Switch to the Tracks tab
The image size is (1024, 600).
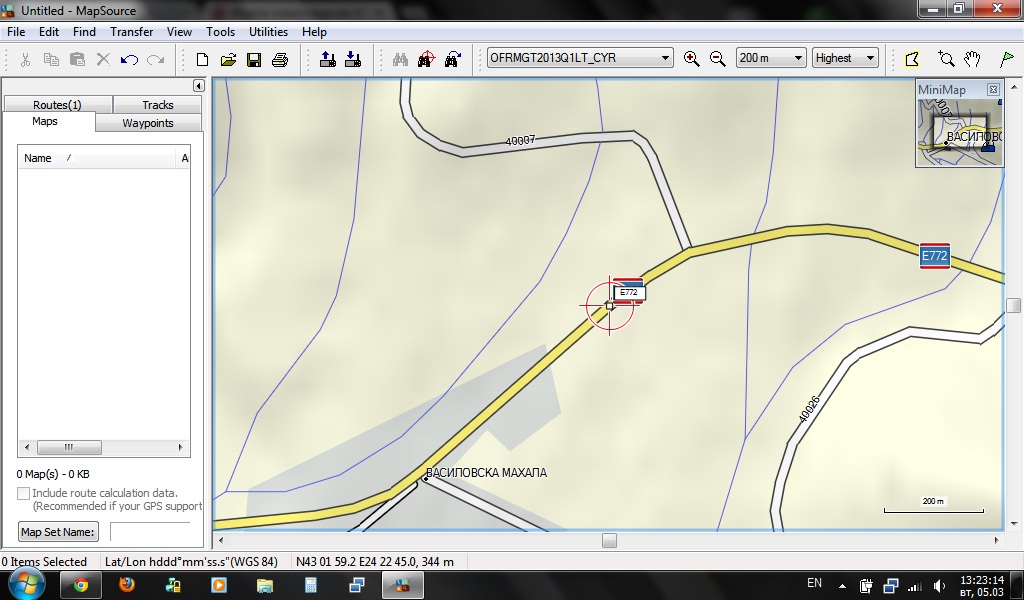tap(157, 104)
